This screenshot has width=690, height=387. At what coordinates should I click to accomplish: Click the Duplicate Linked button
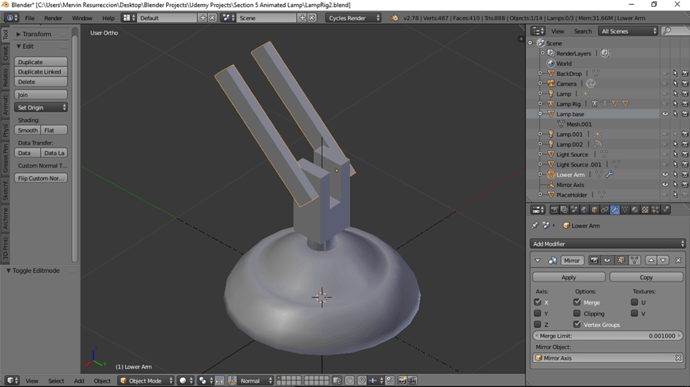coord(41,72)
